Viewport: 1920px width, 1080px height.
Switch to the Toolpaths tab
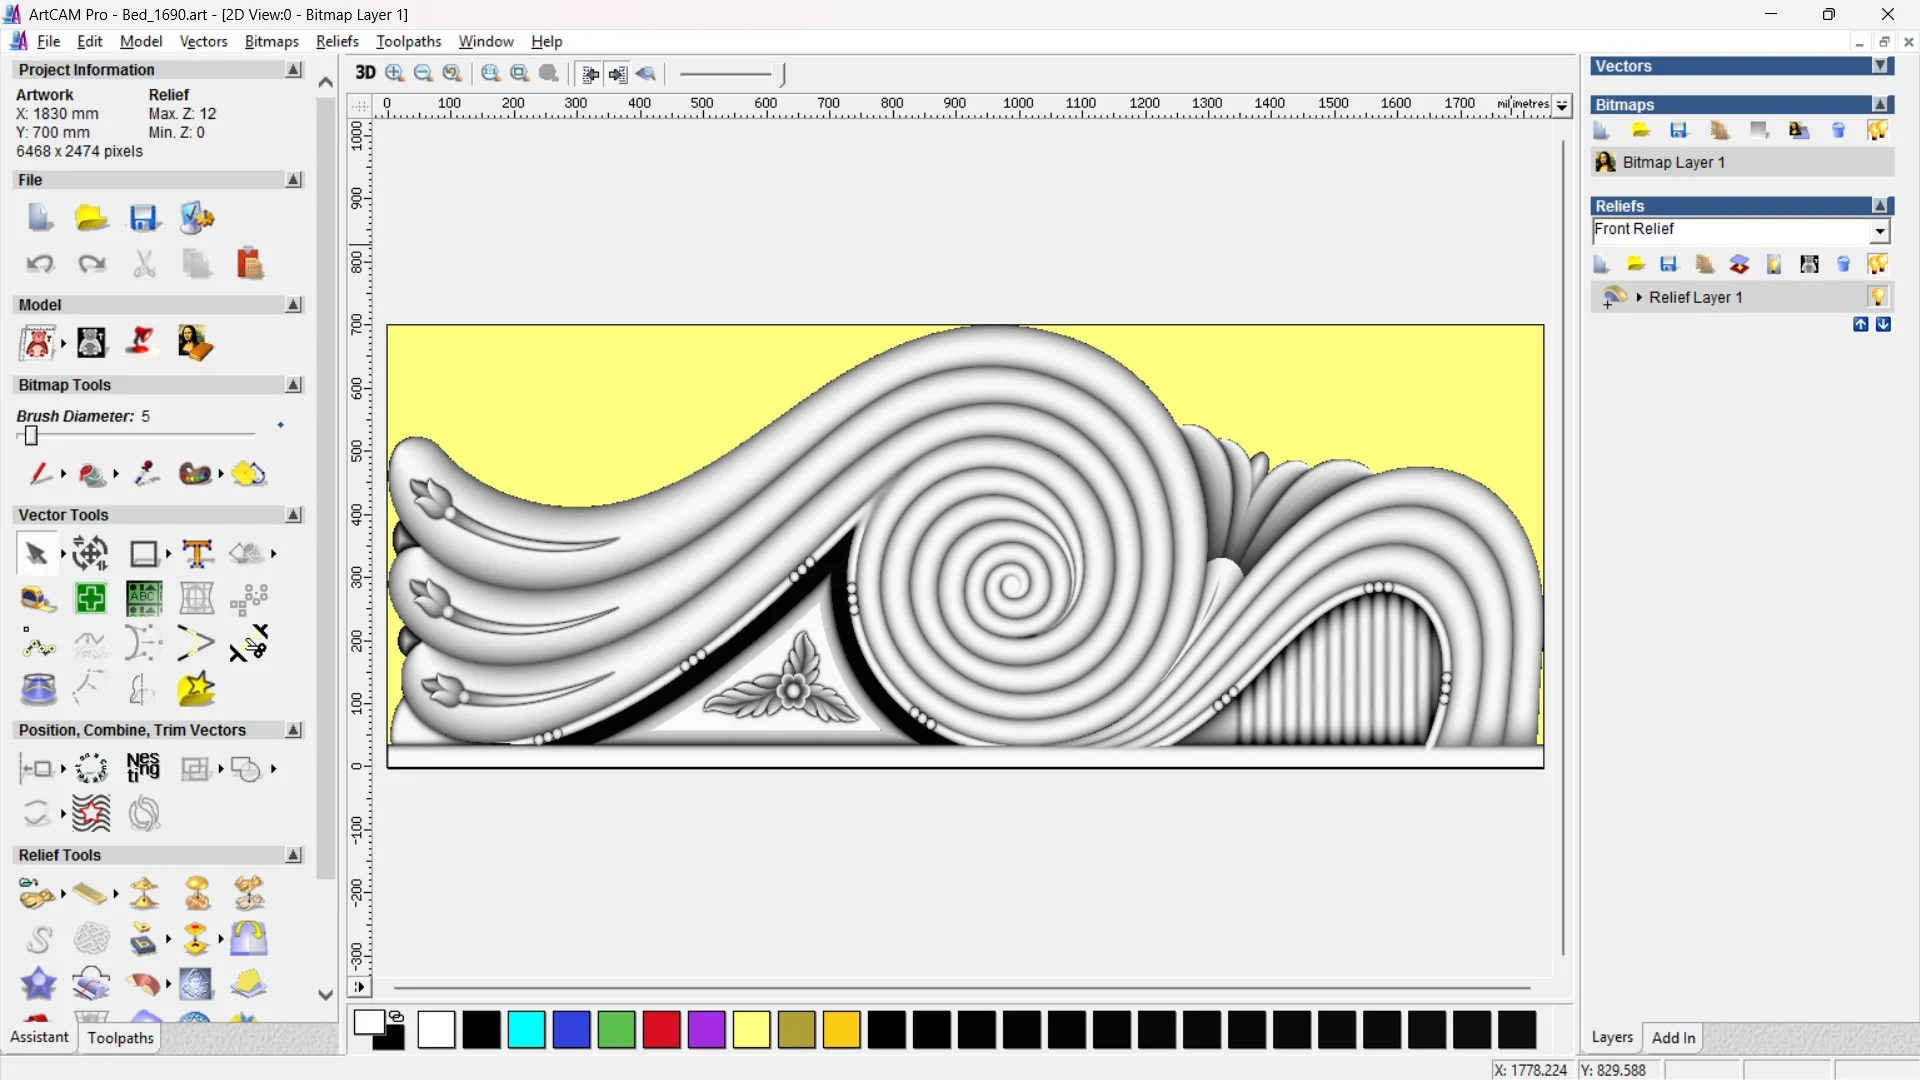pyautogui.click(x=120, y=1037)
